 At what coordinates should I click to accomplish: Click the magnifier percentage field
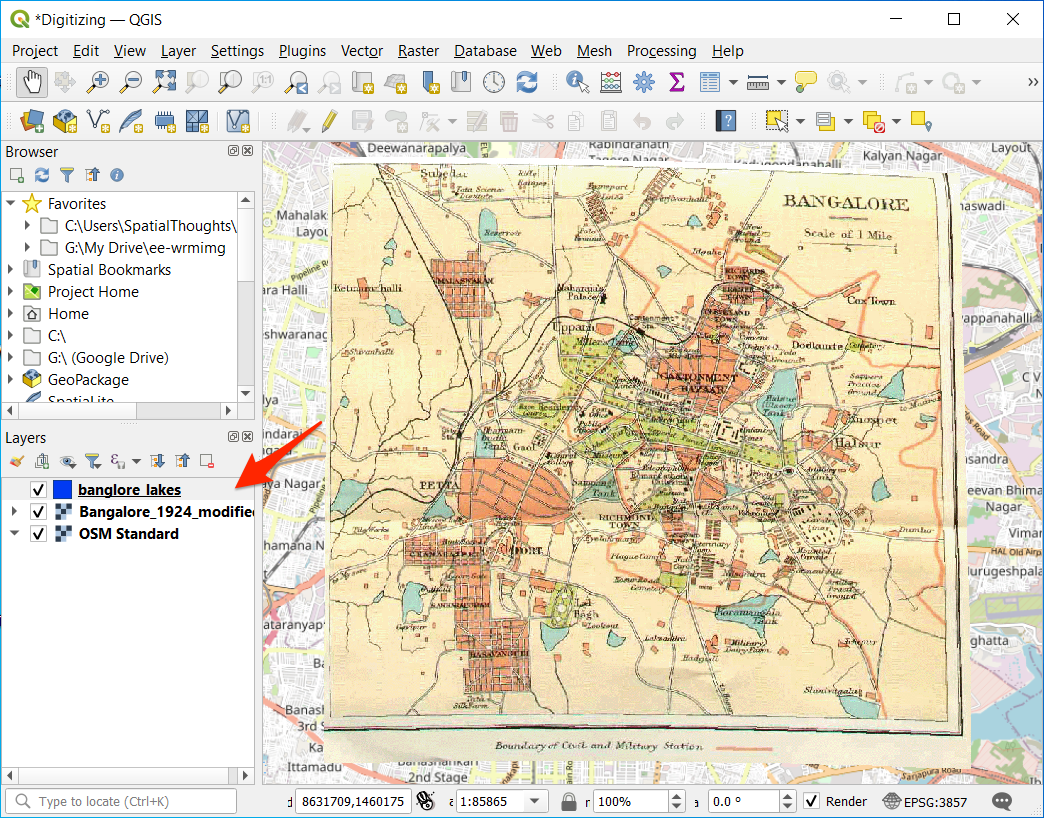631,801
